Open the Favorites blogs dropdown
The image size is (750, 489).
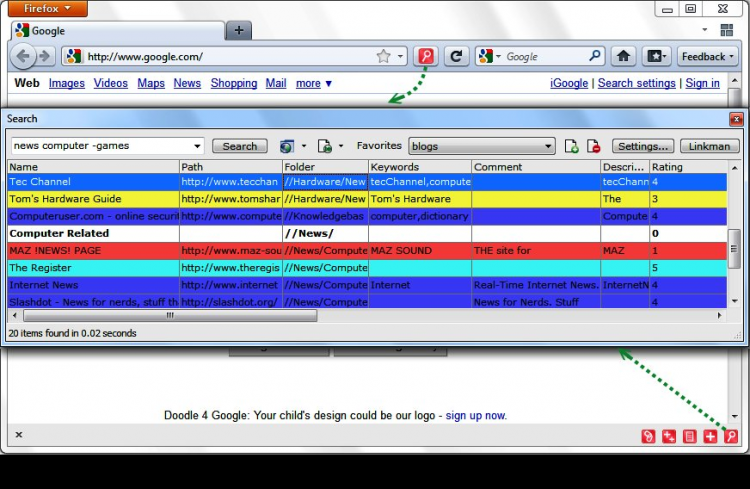click(482, 146)
